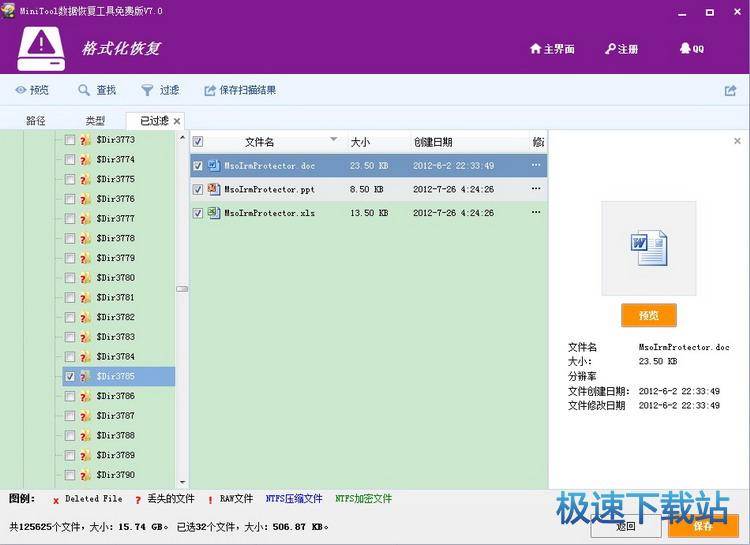
Task: Open the 注册 key registration
Action: coord(621,49)
